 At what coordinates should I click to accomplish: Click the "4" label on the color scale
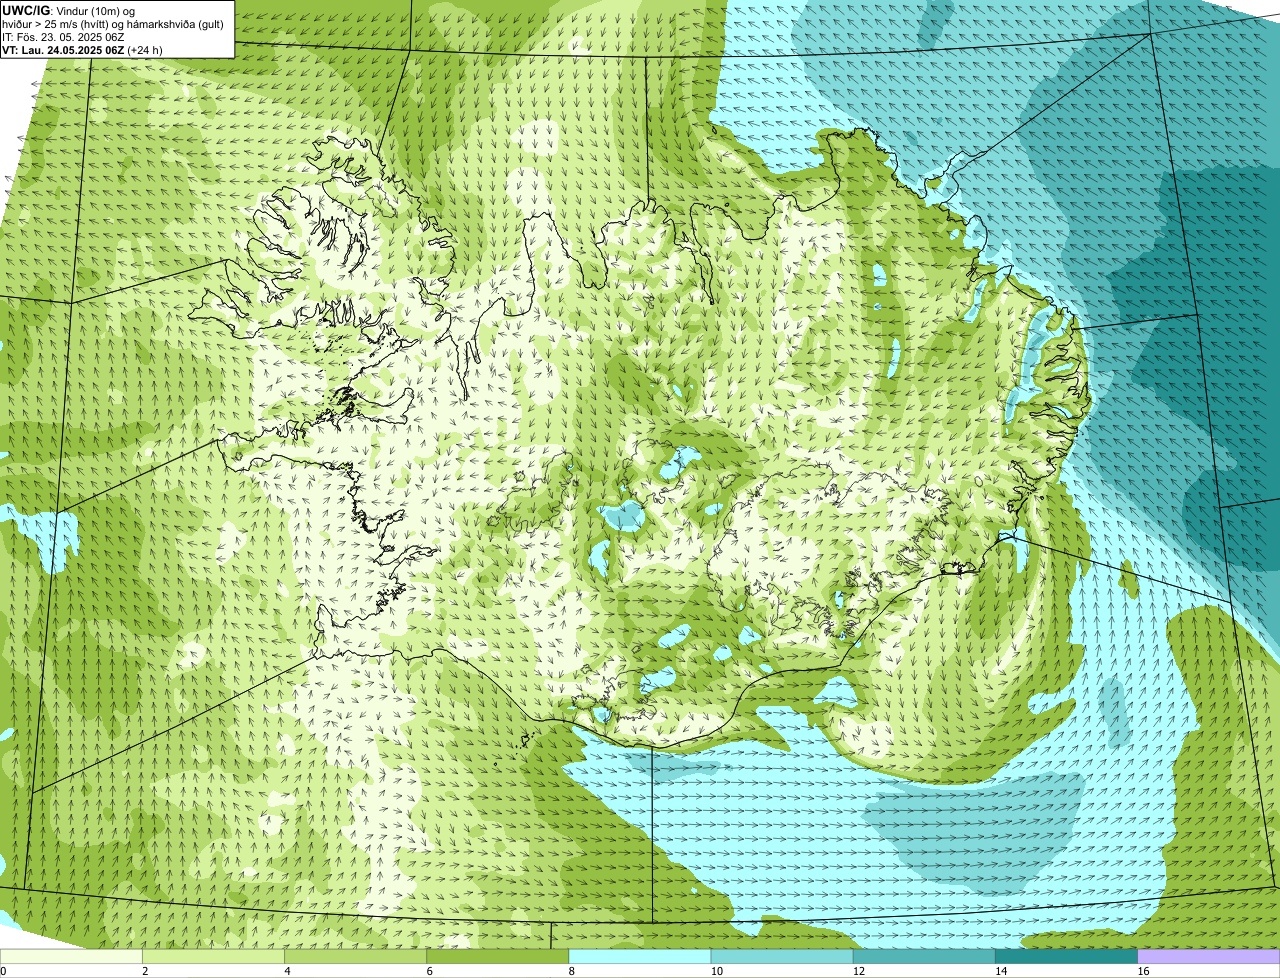pyautogui.click(x=287, y=971)
